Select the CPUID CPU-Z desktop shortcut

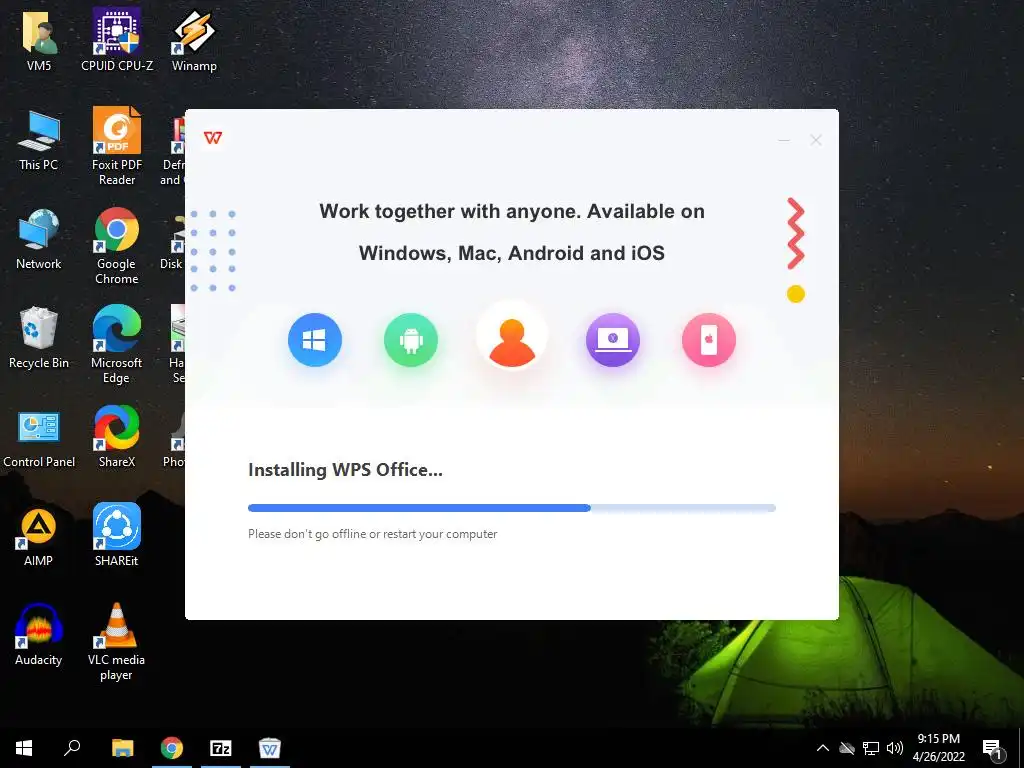117,40
